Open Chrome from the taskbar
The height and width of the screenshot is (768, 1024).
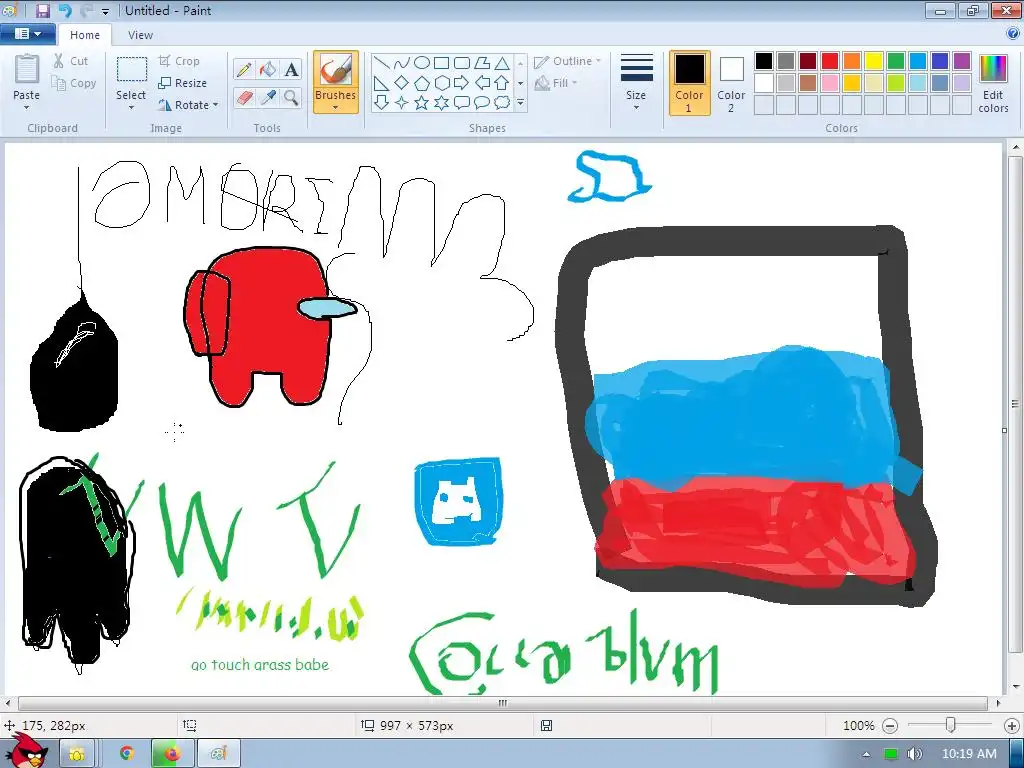coord(127,754)
